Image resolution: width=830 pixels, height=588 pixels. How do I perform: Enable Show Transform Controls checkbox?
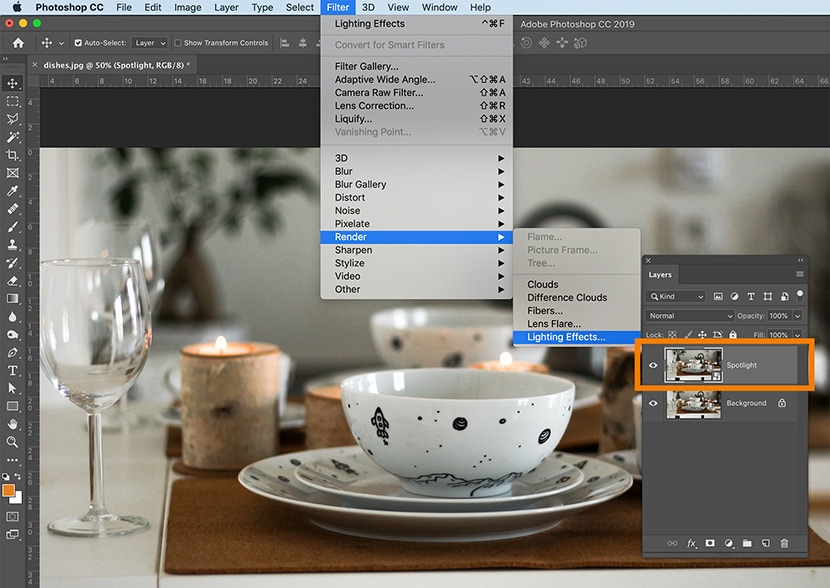(177, 43)
